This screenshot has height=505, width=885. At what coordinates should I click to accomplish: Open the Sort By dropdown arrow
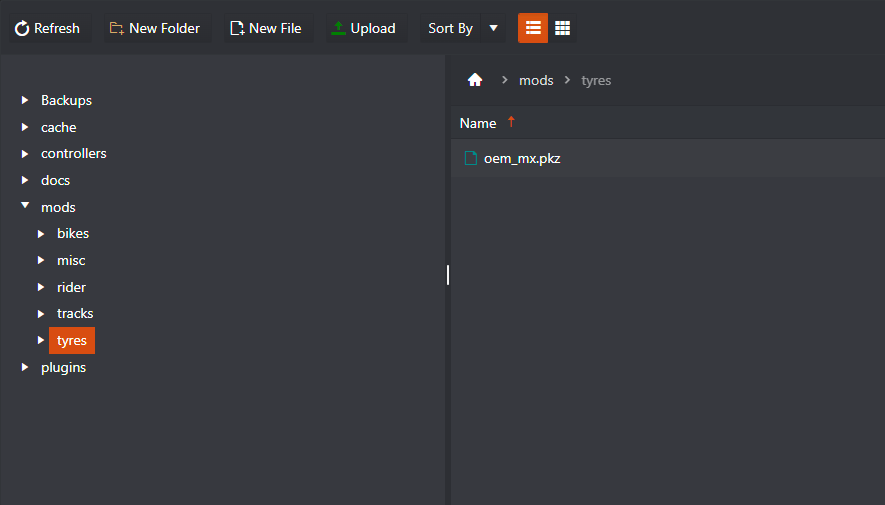493,28
